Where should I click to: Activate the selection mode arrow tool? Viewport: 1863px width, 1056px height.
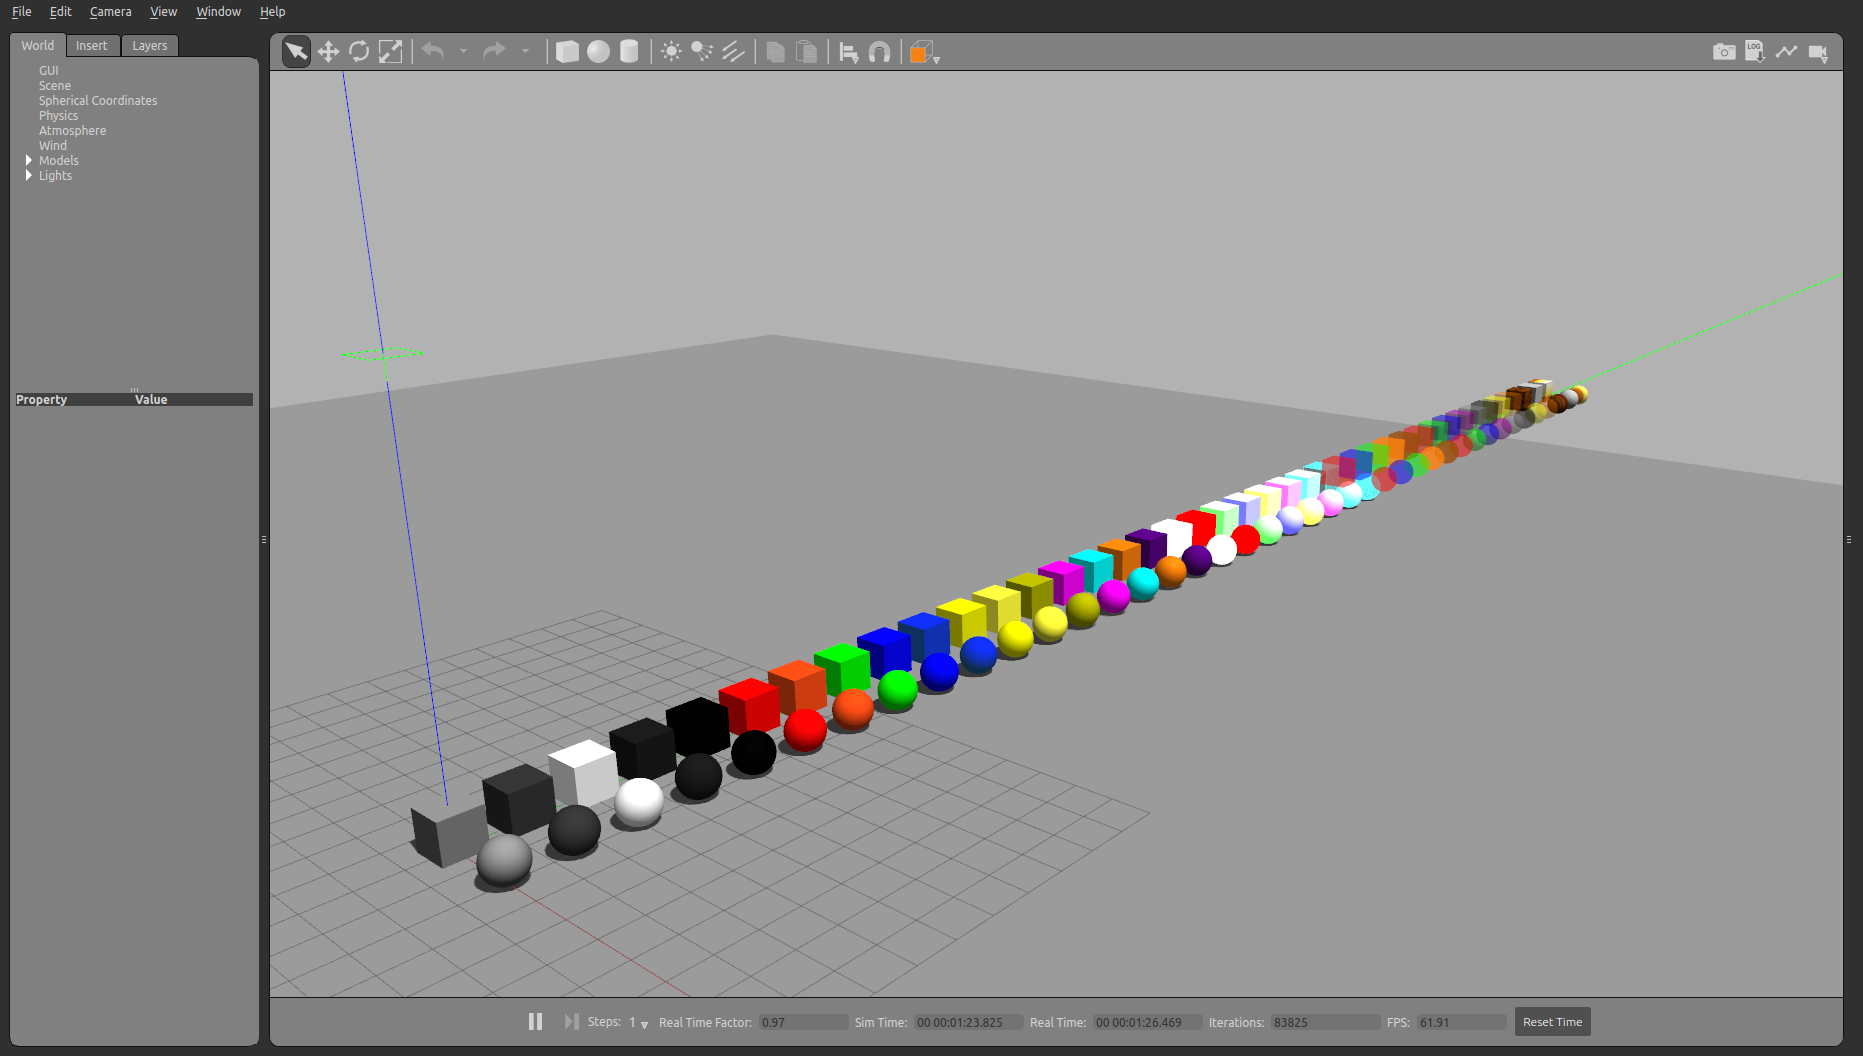pyautogui.click(x=296, y=52)
